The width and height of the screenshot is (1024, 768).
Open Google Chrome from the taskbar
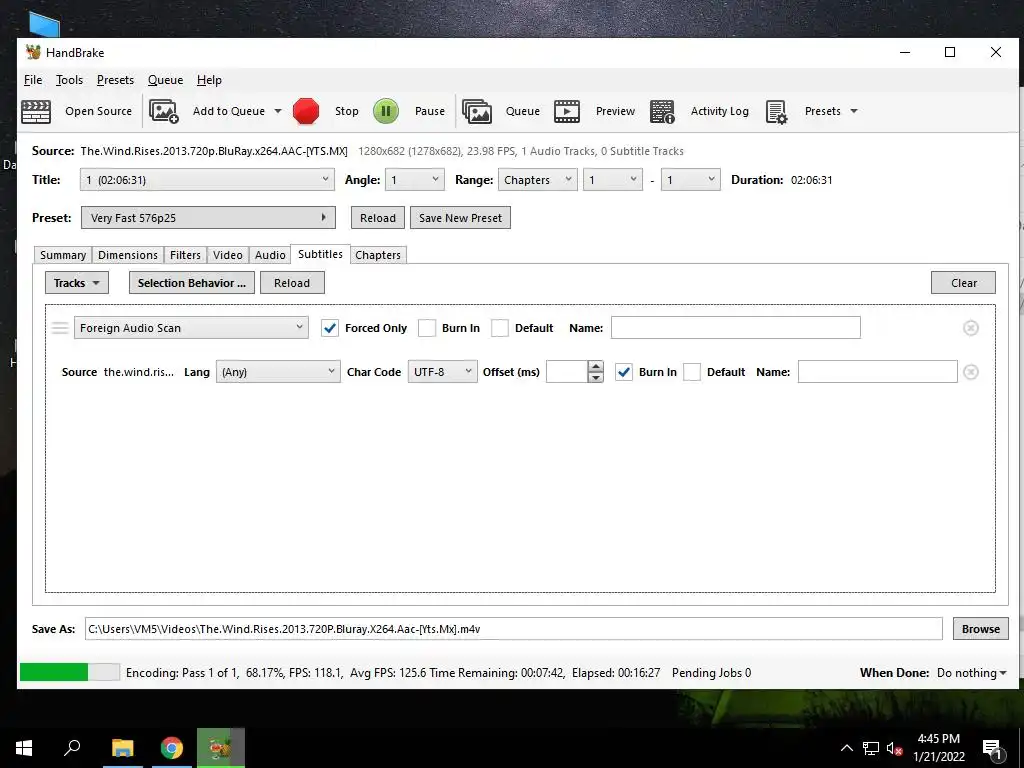coord(172,748)
